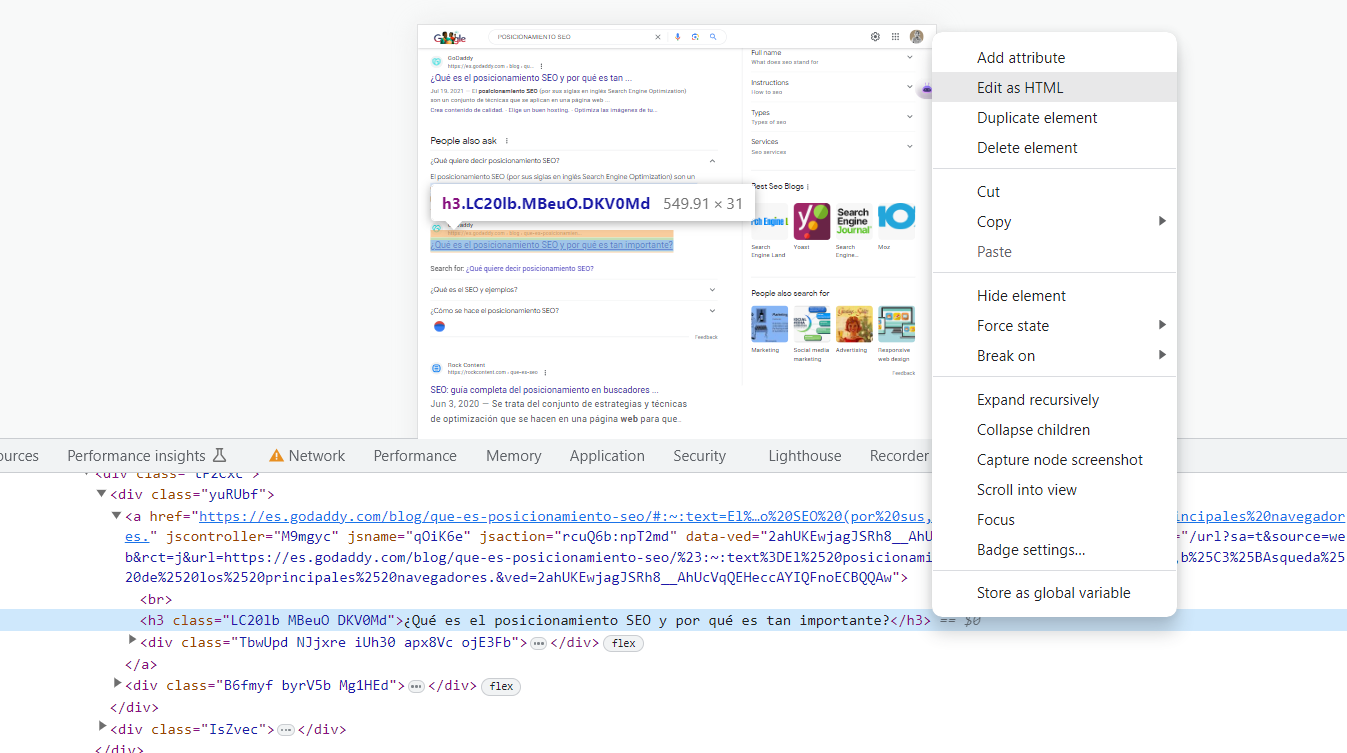Click ellipsis button in TbwUpd div row
This screenshot has height=753, width=1347.
coord(538,643)
